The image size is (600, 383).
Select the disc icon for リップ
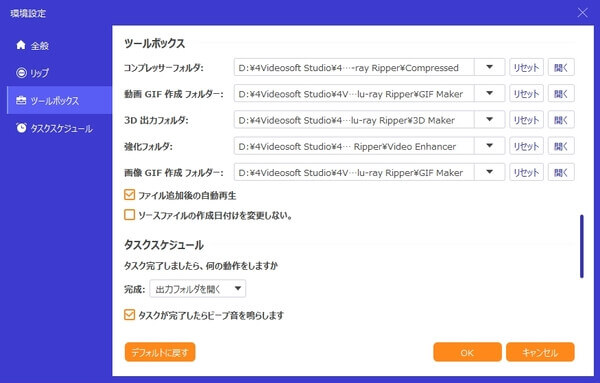click(x=21, y=73)
